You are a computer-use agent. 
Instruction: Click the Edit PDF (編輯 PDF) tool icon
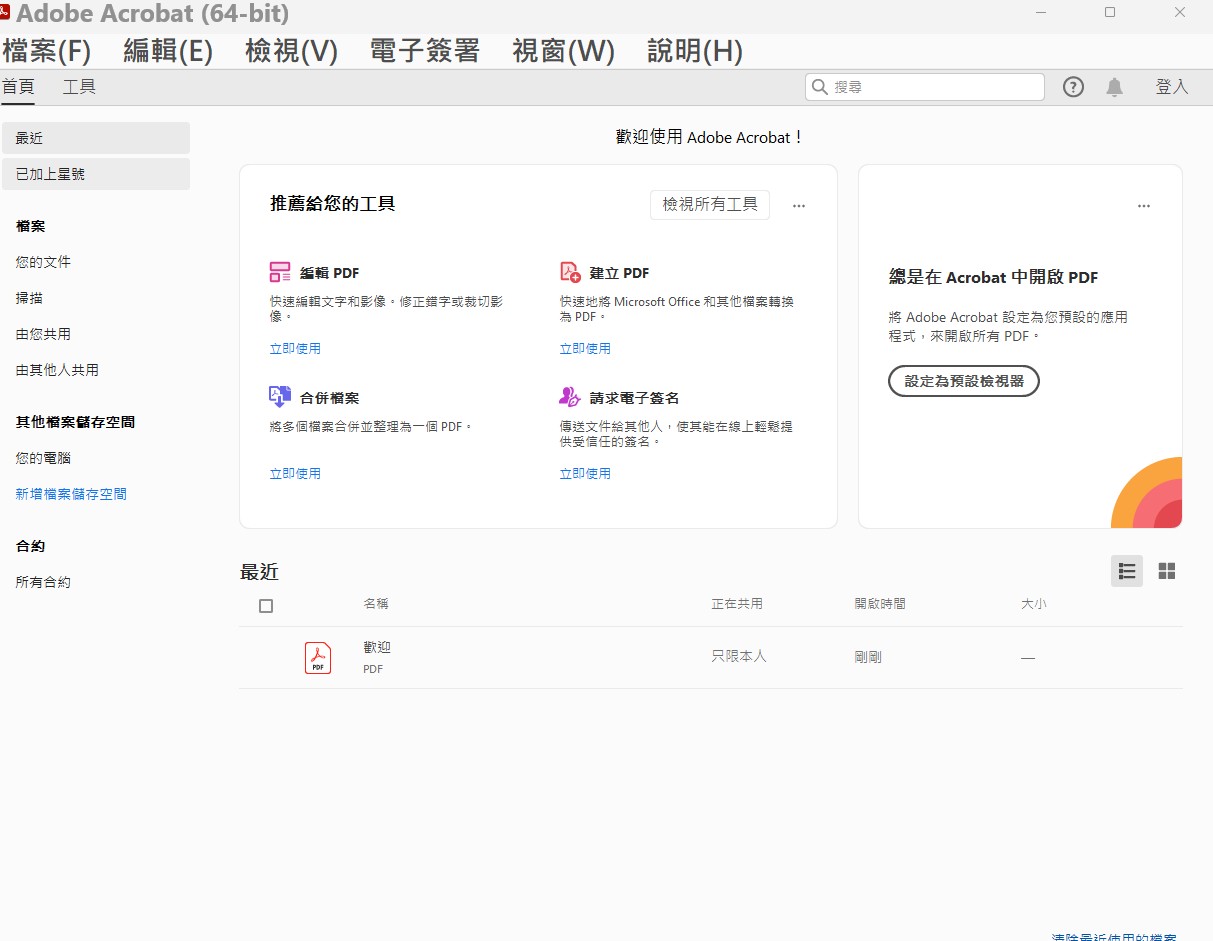tap(280, 272)
